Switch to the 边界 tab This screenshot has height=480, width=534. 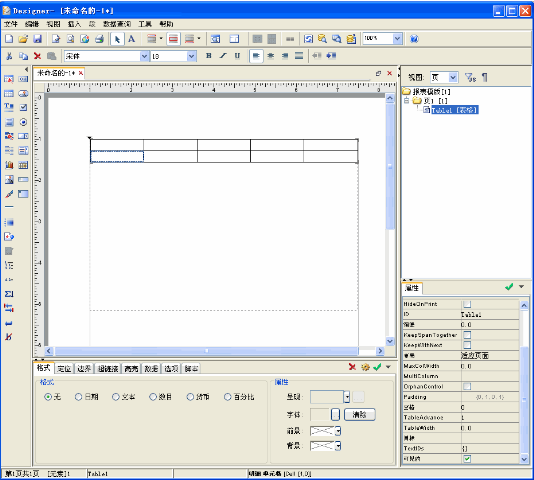84,369
